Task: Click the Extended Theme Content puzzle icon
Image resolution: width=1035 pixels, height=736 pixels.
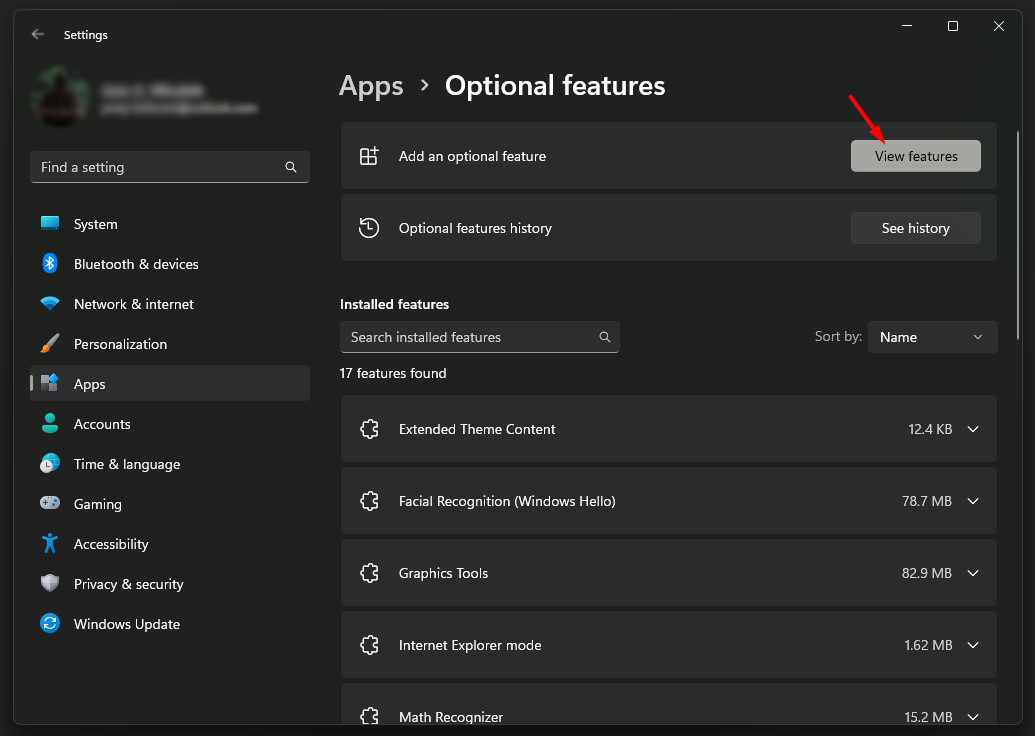Action: (370, 429)
